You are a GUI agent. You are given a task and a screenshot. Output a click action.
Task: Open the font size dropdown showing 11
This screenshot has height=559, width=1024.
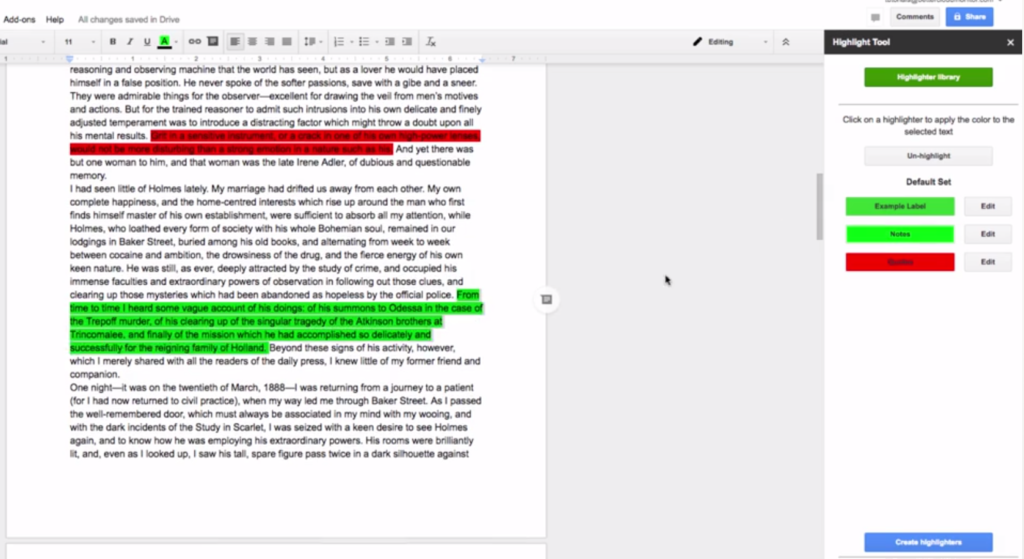(79, 42)
